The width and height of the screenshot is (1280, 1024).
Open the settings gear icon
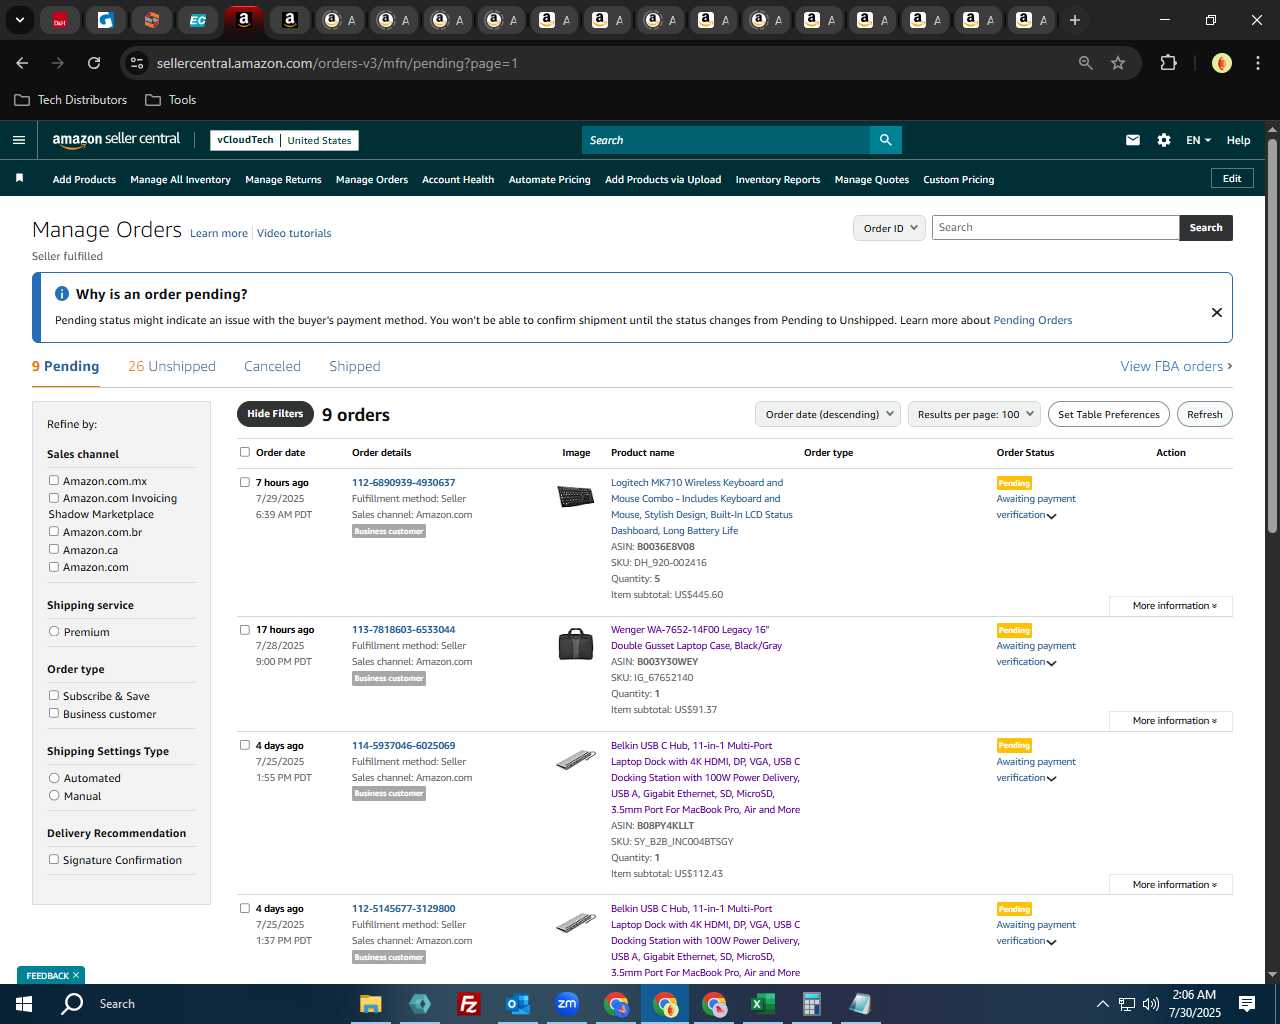pos(1164,140)
